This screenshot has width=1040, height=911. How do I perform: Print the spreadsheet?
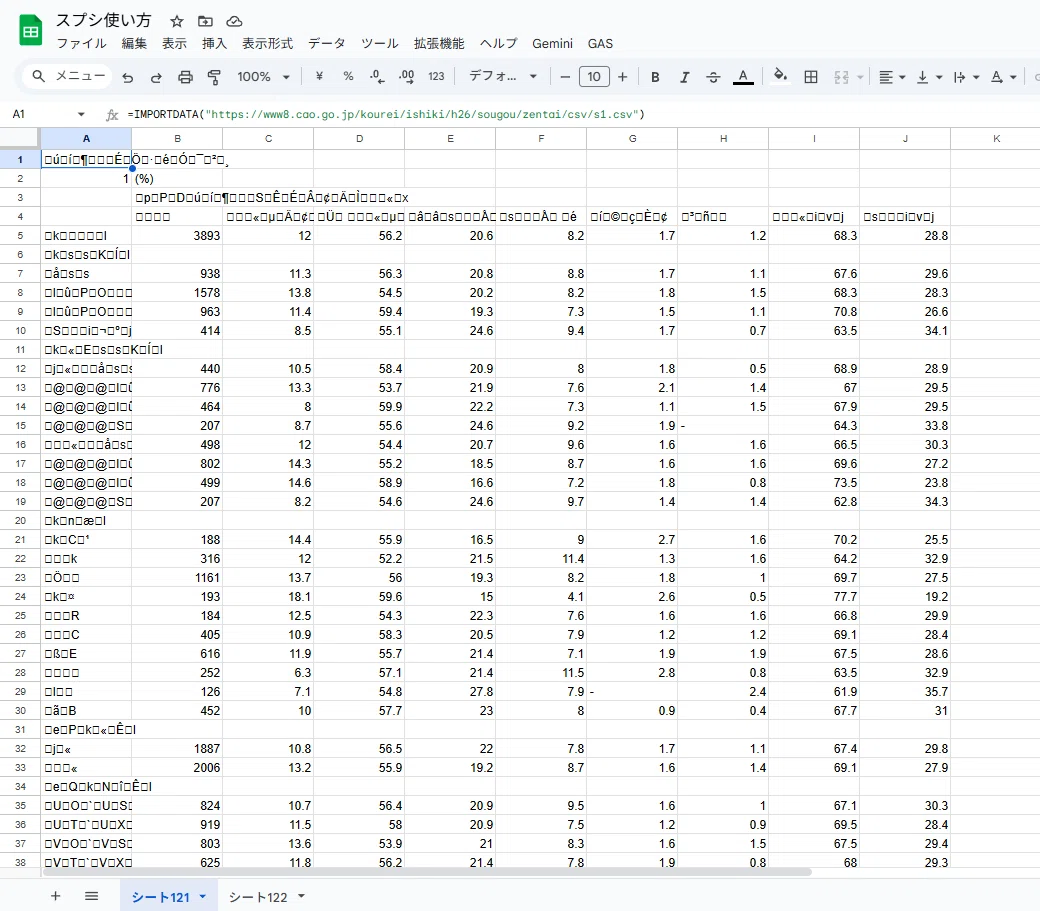tap(185, 77)
